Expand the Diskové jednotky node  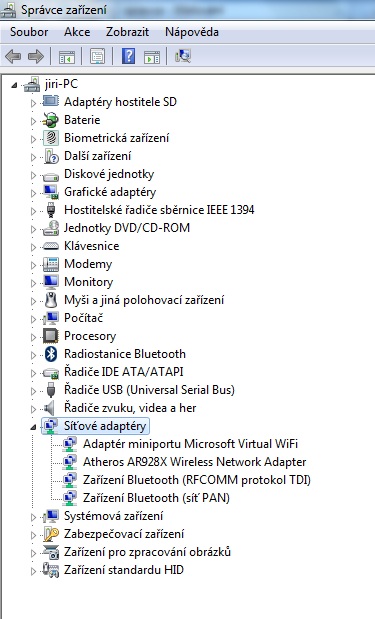point(33,175)
